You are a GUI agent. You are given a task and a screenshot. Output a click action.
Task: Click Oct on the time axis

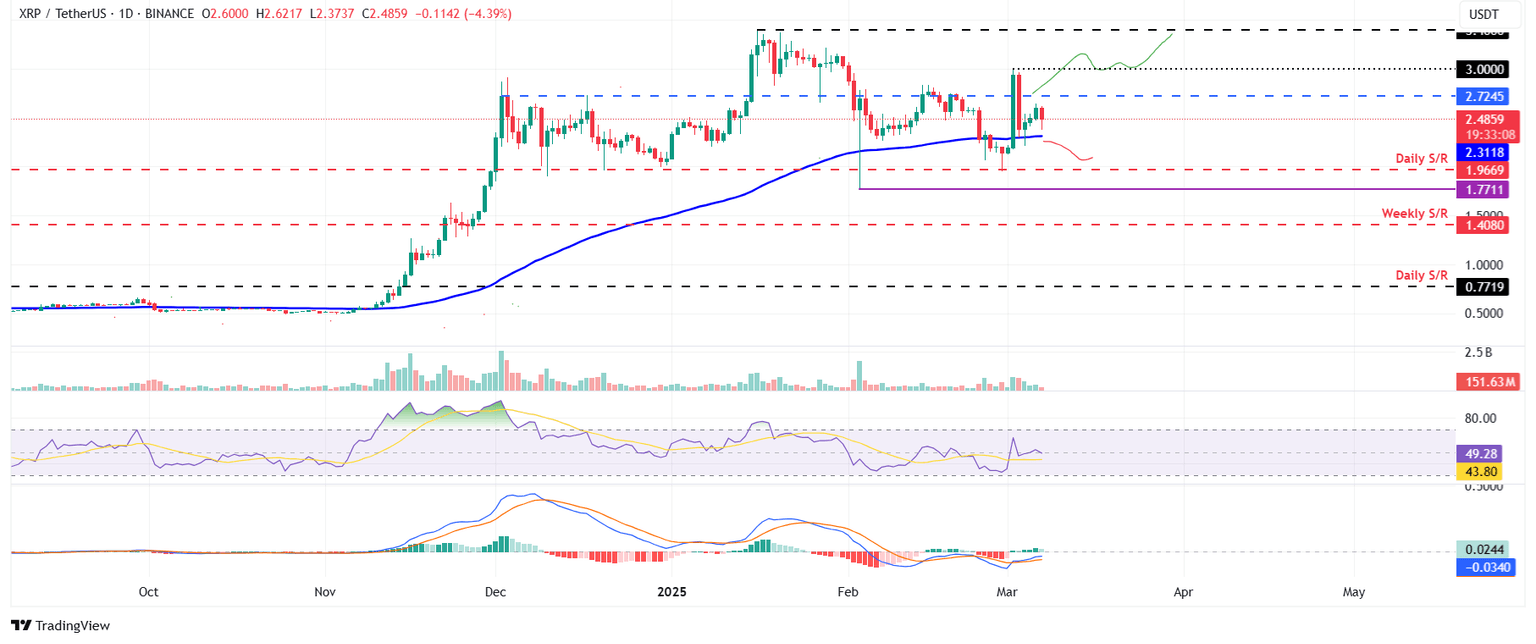point(149,592)
